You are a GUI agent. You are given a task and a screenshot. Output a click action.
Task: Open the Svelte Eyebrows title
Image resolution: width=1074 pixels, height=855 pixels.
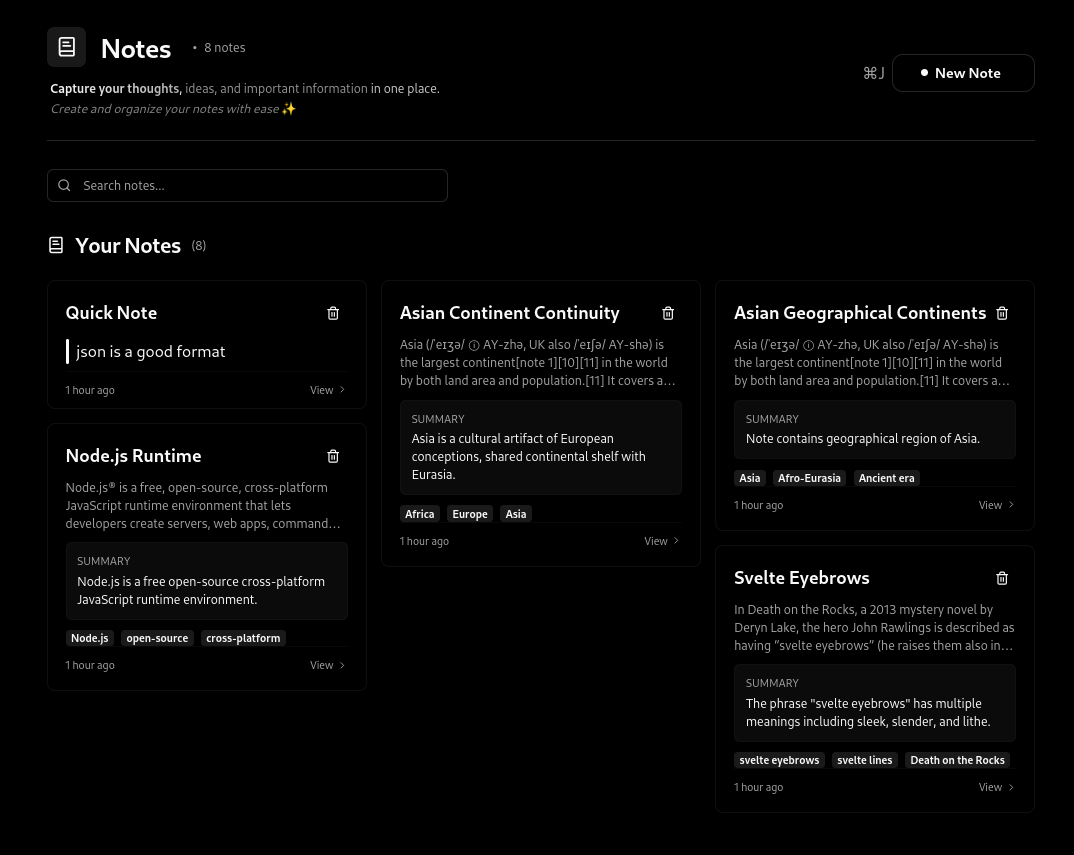pos(802,578)
